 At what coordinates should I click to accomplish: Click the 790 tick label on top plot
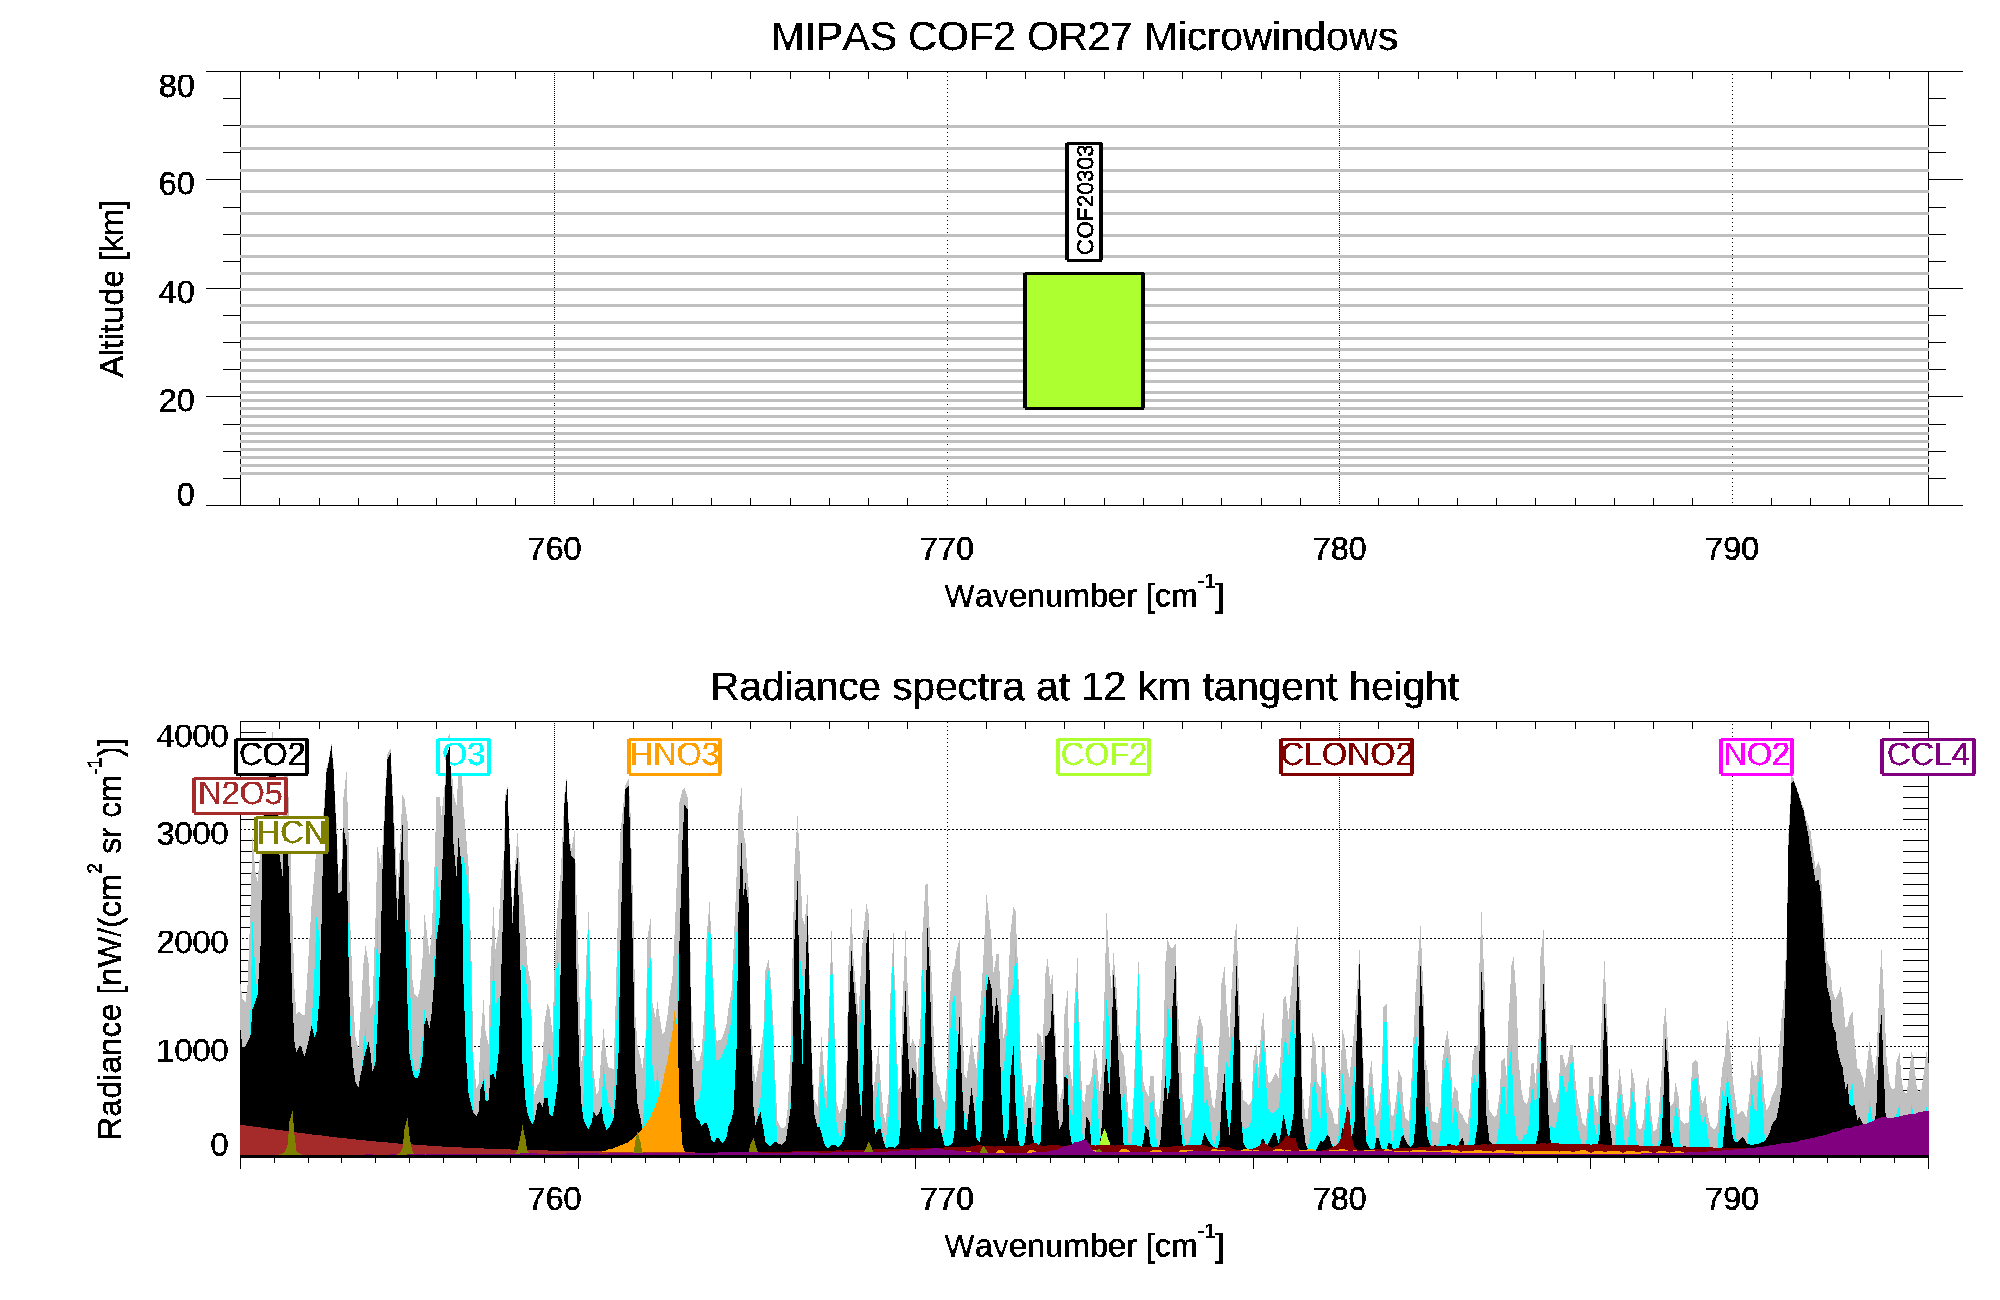(x=1732, y=549)
